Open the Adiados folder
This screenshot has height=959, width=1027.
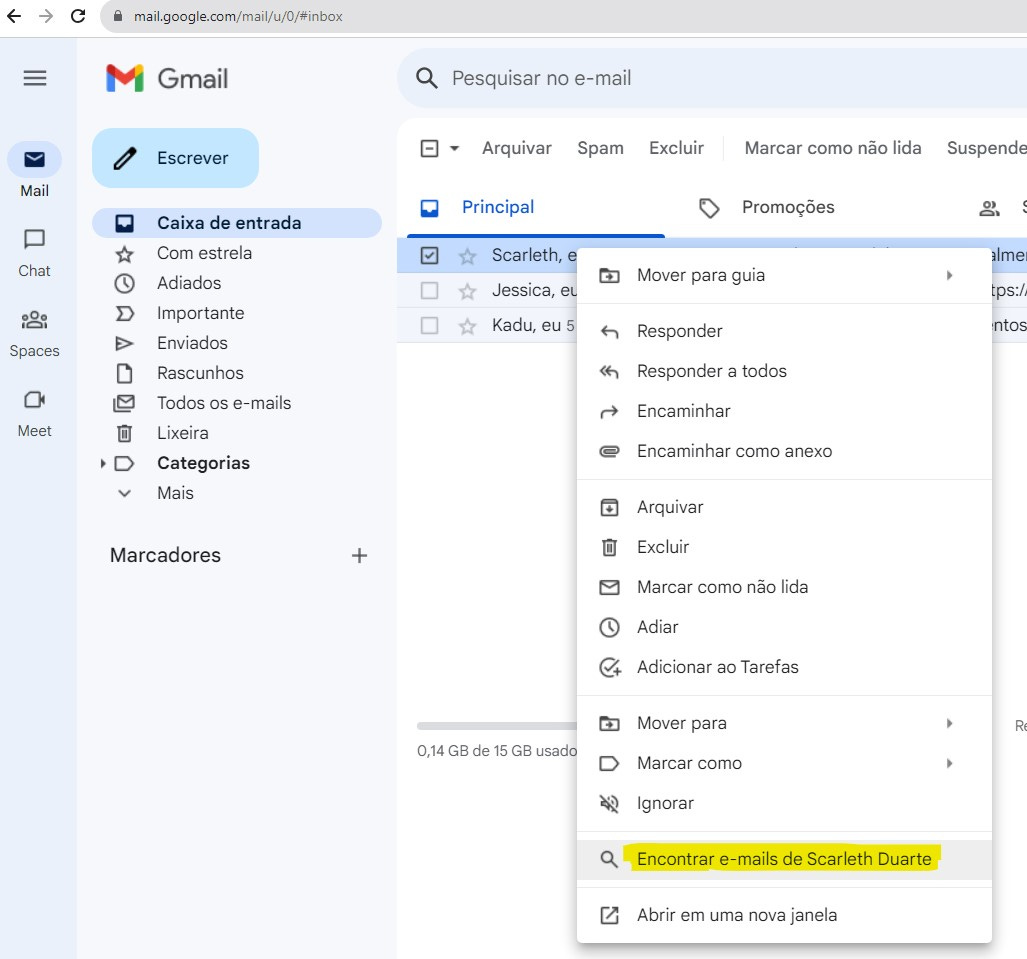pos(188,283)
